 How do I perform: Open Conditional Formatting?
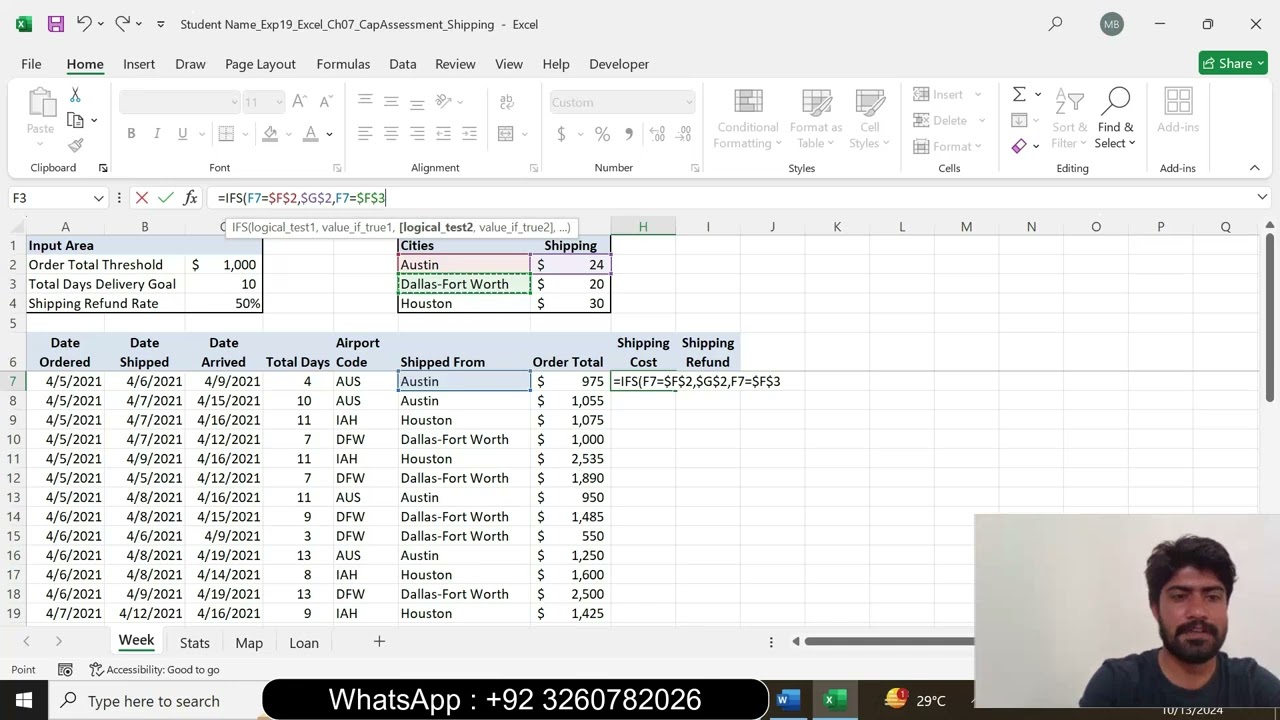pos(747,120)
